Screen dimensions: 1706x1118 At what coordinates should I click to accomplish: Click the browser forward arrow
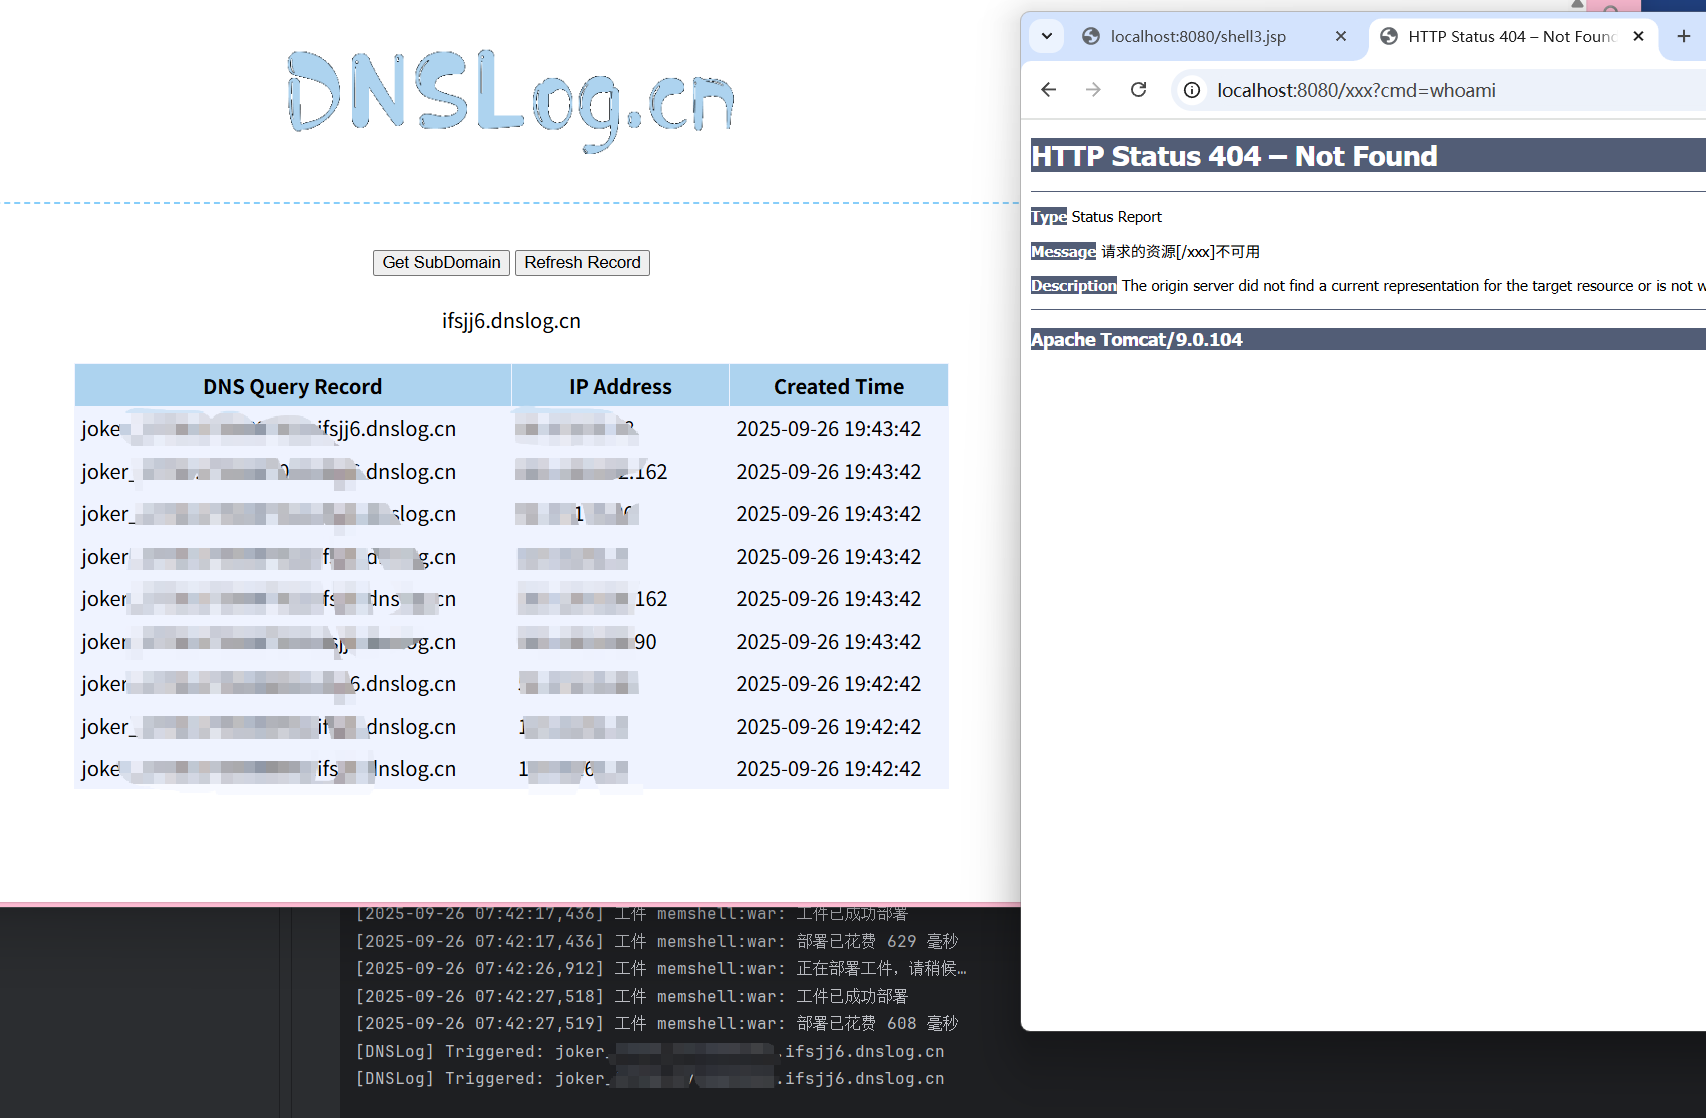click(x=1093, y=90)
